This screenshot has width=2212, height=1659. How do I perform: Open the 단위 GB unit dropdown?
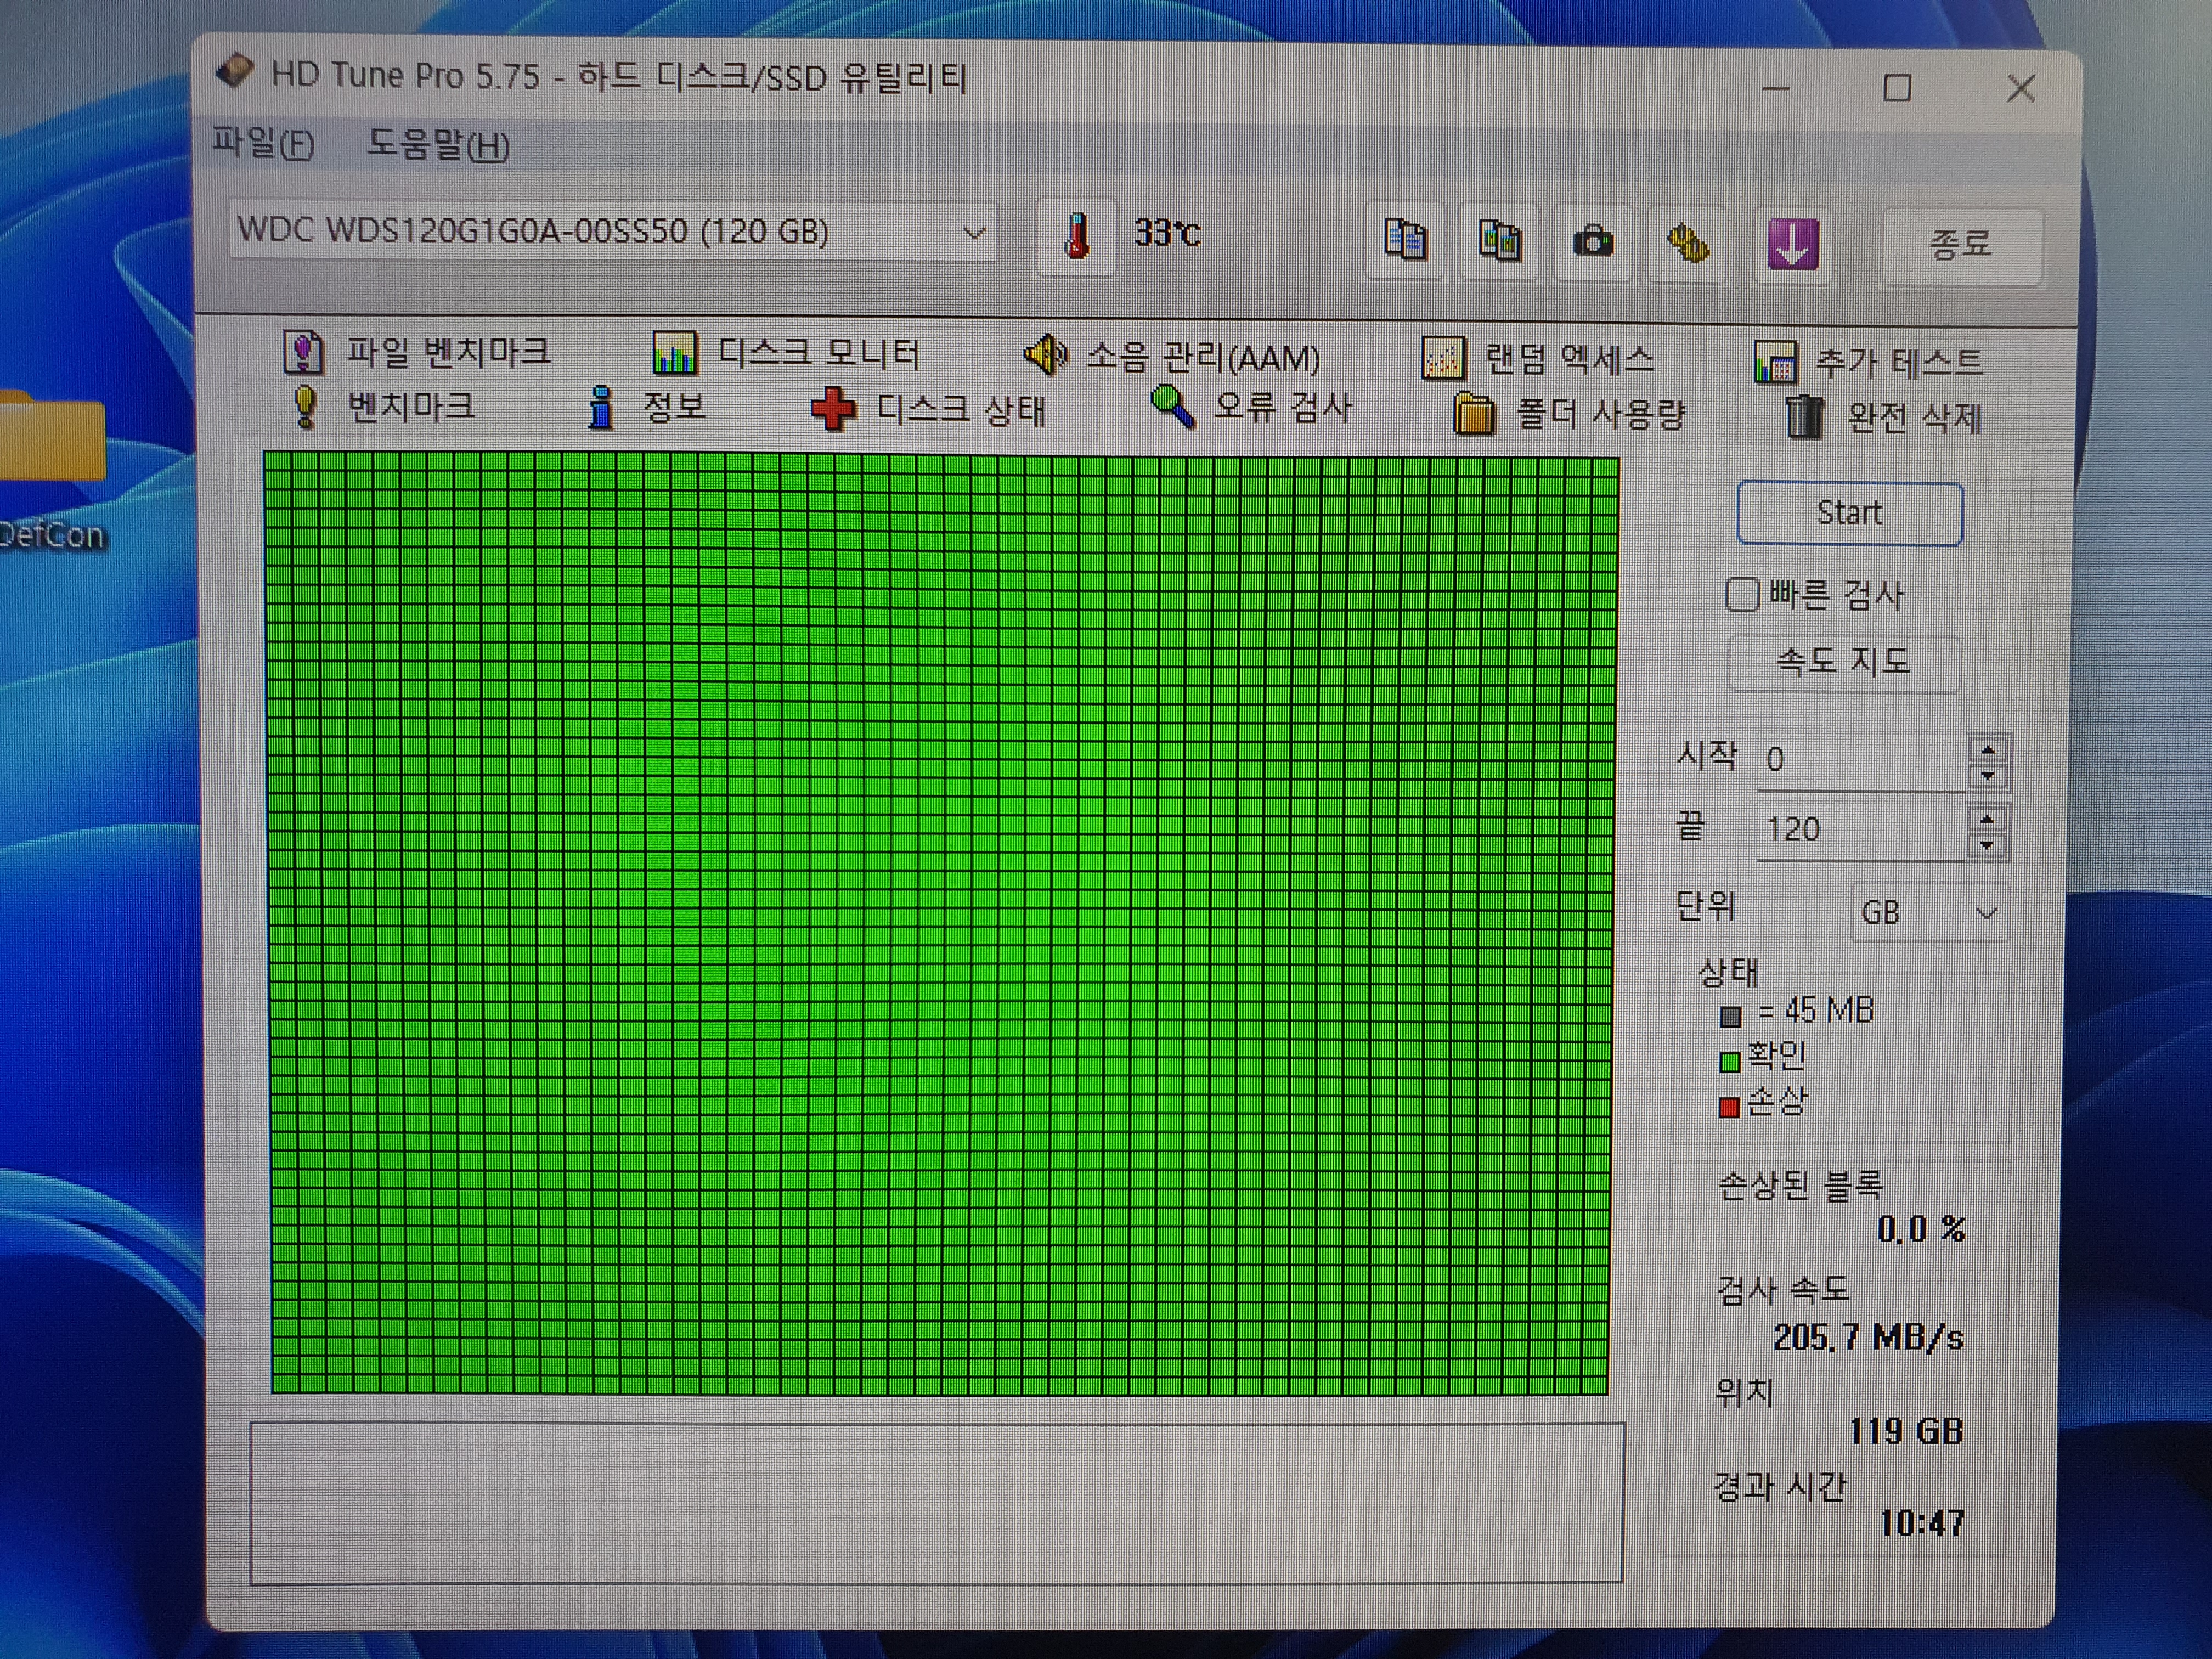coord(1929,912)
